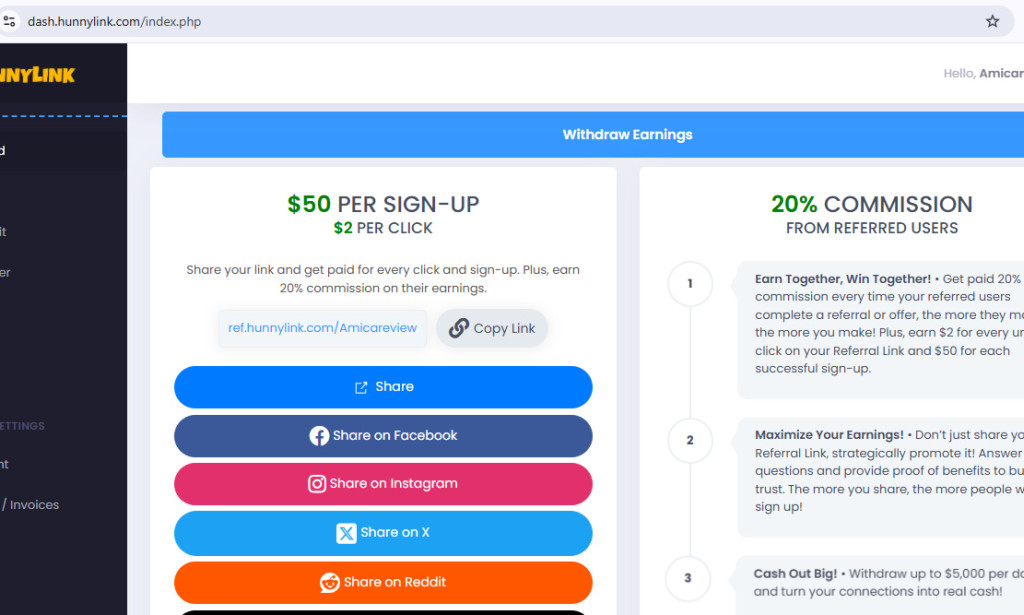
Task: Open site information icon in address bar
Action: tap(10, 21)
